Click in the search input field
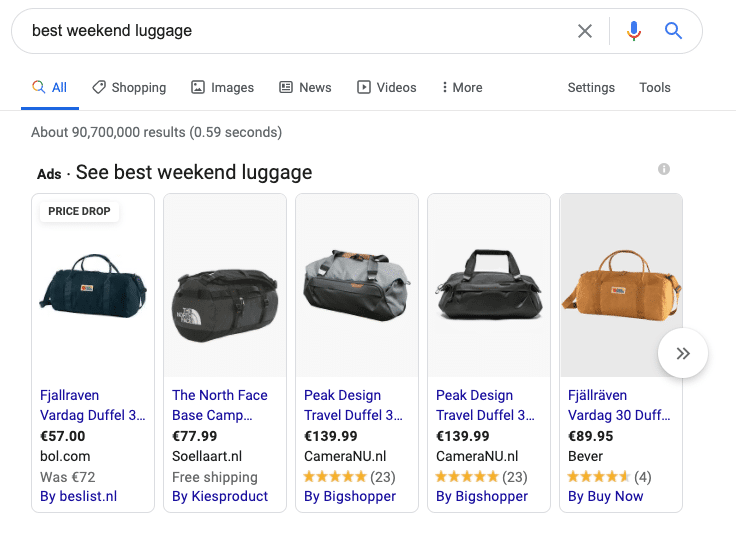The height and width of the screenshot is (535, 736). (300, 31)
